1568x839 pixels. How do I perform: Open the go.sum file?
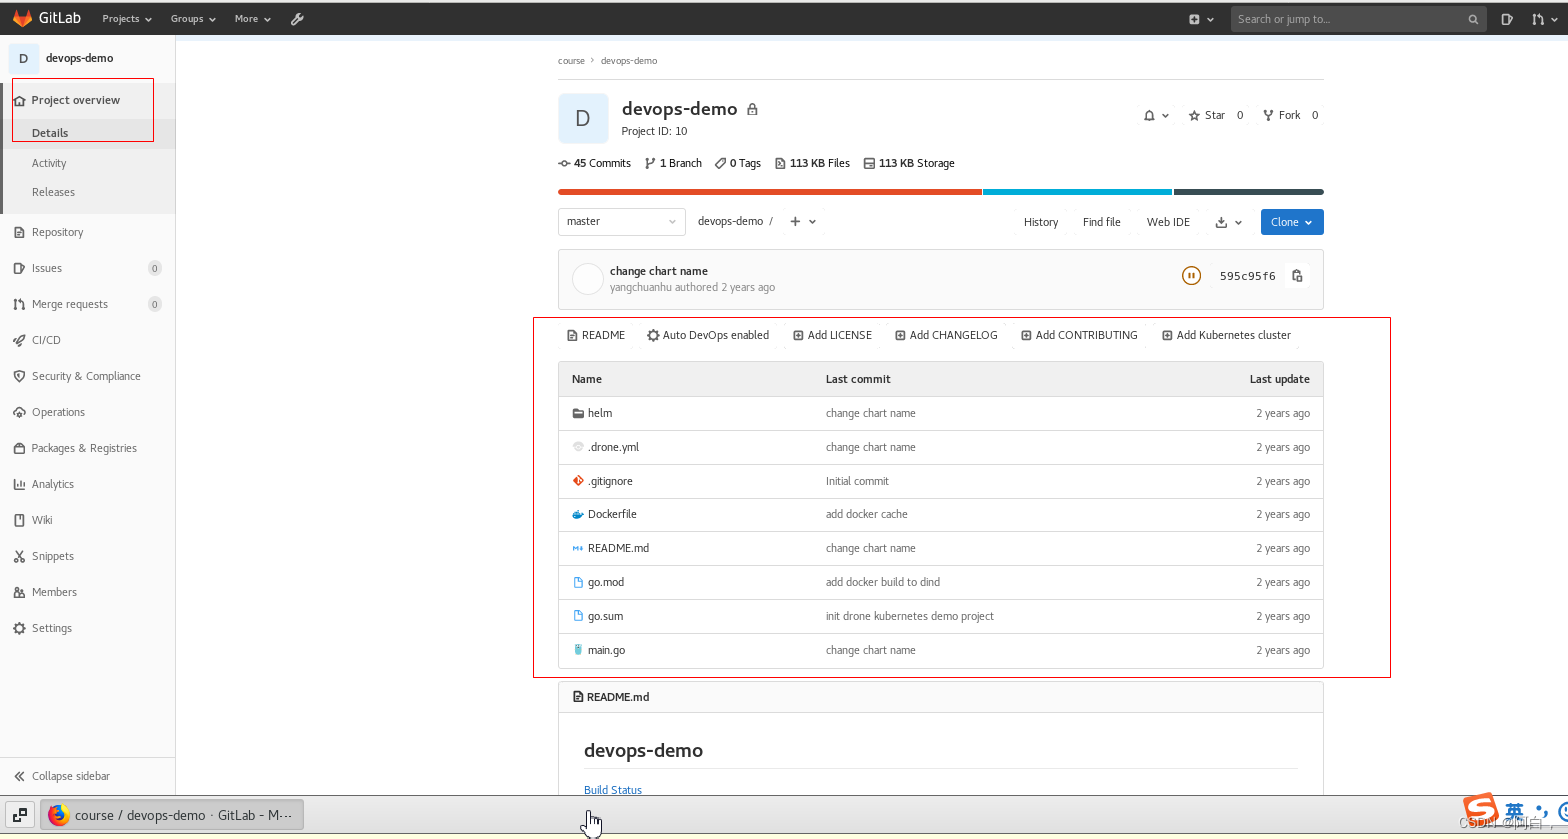(x=605, y=616)
